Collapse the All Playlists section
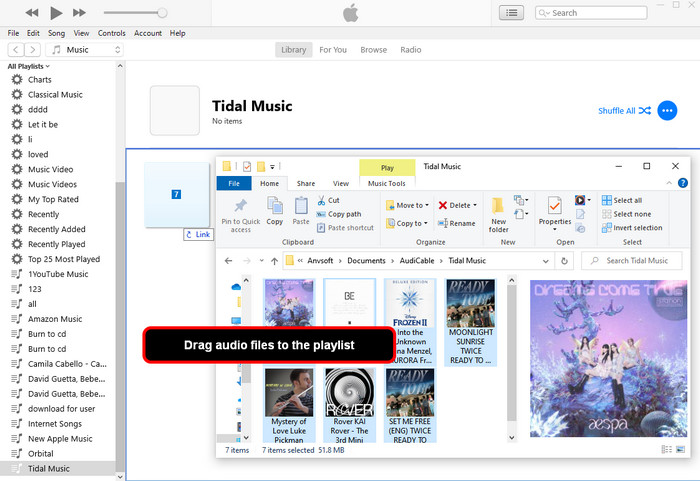Viewport: 700px width, 481px height. (x=29, y=66)
